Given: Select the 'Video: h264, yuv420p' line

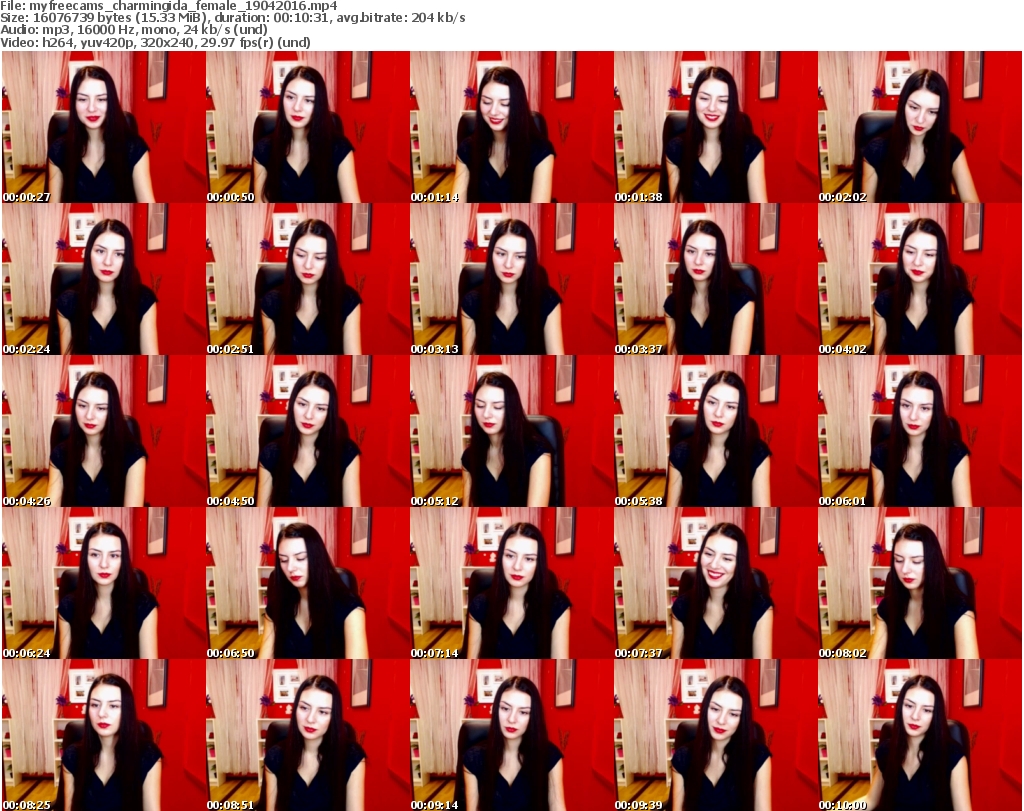Looking at the screenshot, I should 155,43.
